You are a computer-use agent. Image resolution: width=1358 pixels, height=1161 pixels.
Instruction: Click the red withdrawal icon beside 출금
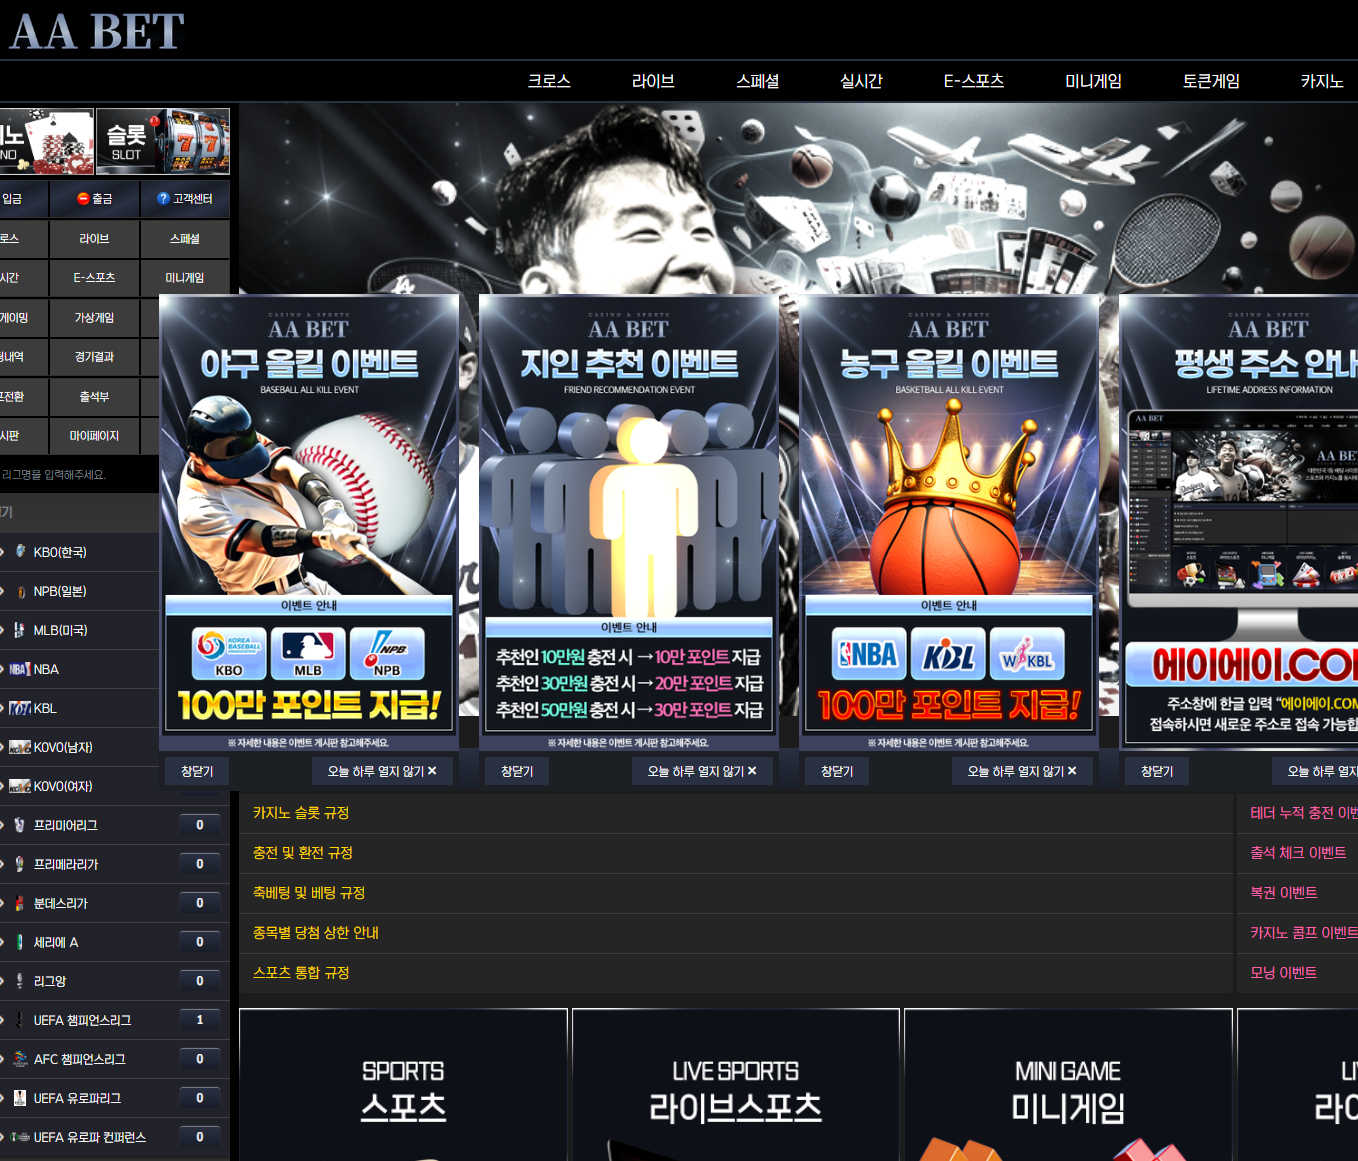(x=84, y=199)
